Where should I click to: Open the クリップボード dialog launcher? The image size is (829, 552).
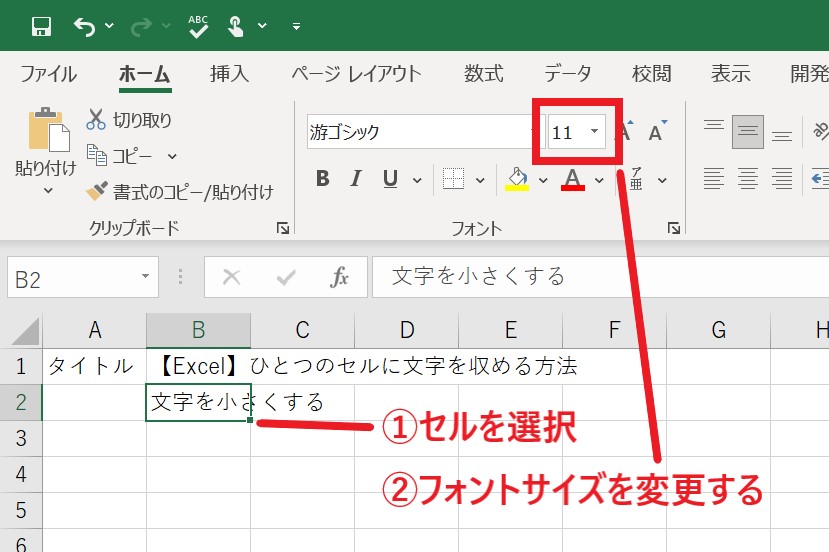[282, 228]
